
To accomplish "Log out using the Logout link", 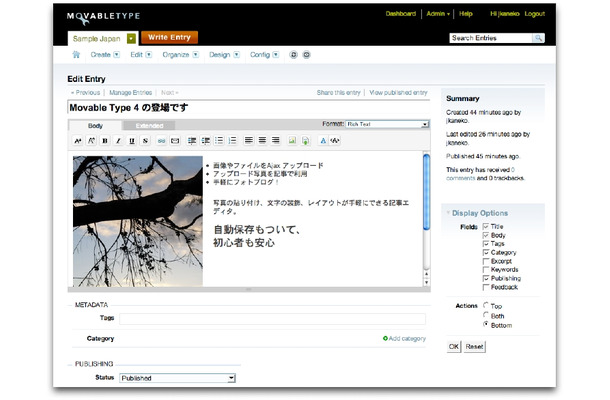I will [535, 14].
